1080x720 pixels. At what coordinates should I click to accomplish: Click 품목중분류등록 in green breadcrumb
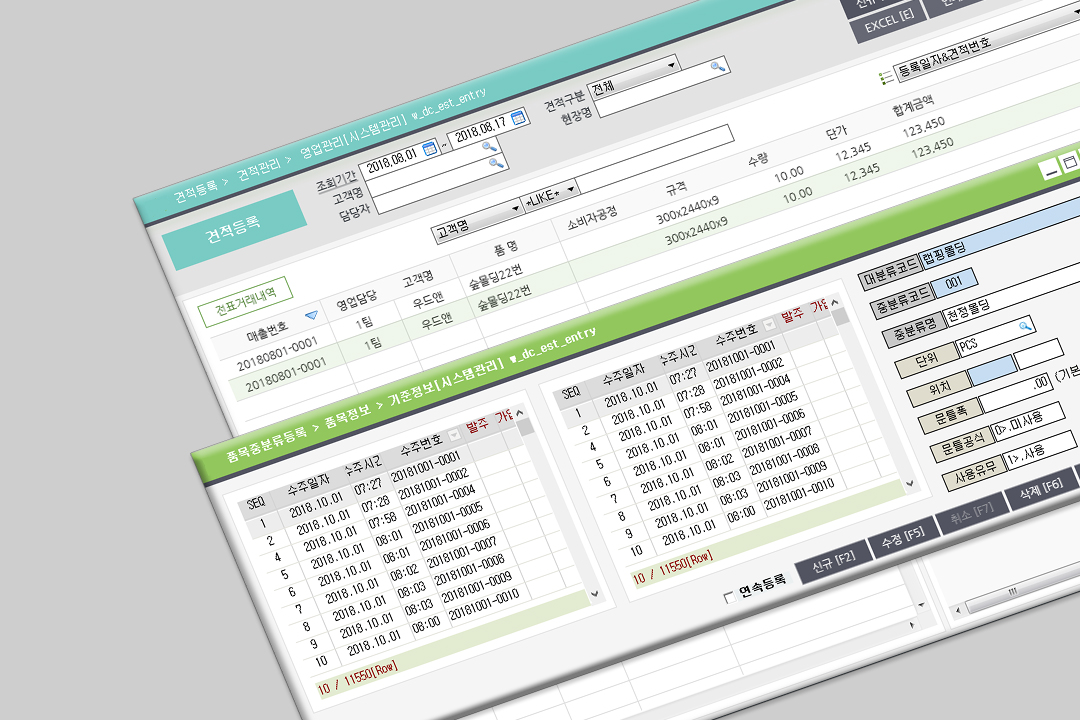point(267,445)
